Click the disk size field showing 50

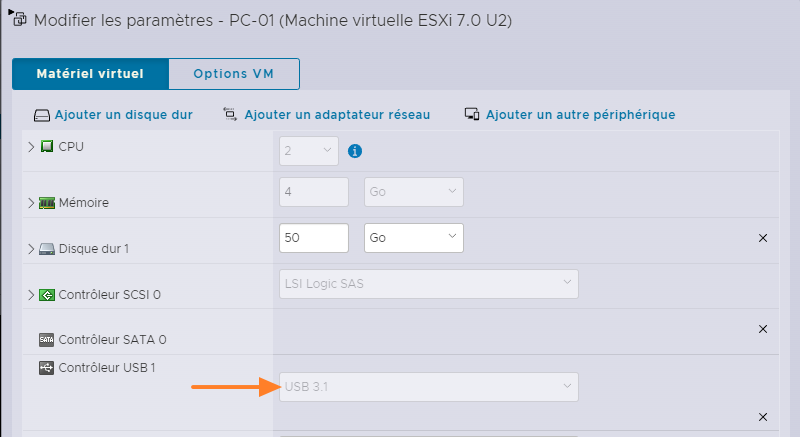click(x=312, y=238)
